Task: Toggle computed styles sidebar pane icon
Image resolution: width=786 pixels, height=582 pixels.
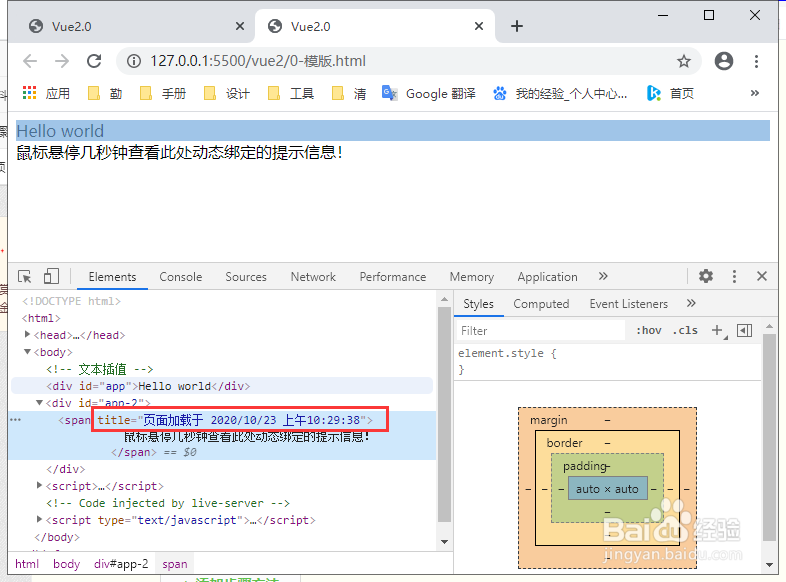Action: coord(744,330)
